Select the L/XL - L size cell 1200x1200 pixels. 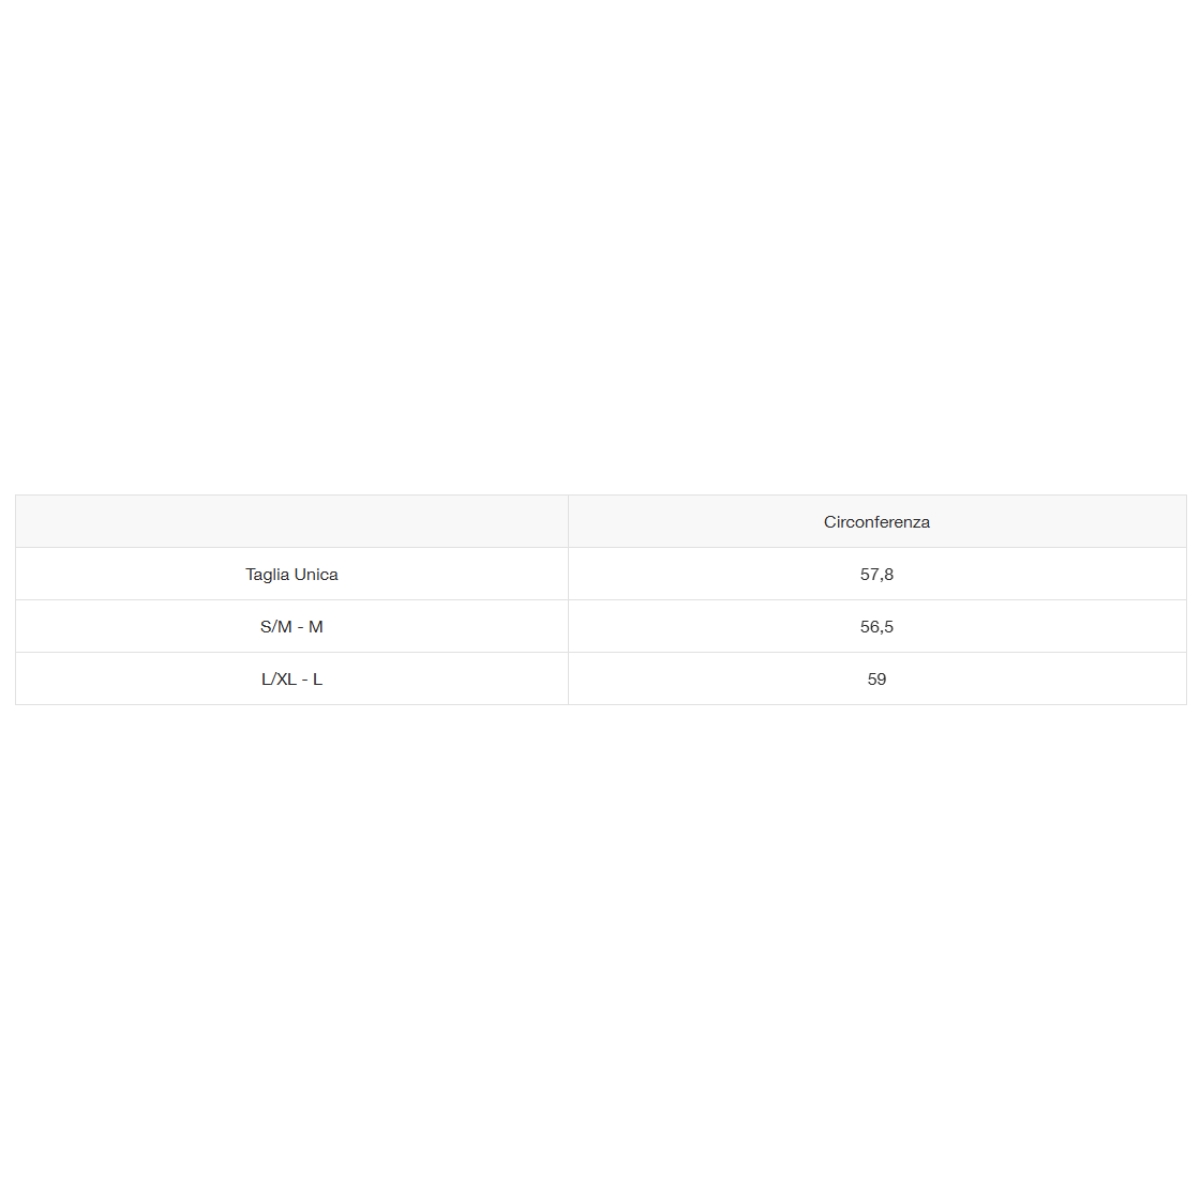(x=292, y=679)
